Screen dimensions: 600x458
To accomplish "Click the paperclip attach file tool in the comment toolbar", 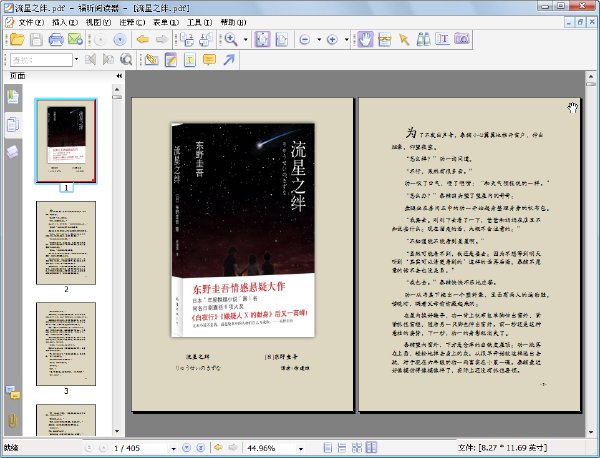I will click(x=152, y=60).
